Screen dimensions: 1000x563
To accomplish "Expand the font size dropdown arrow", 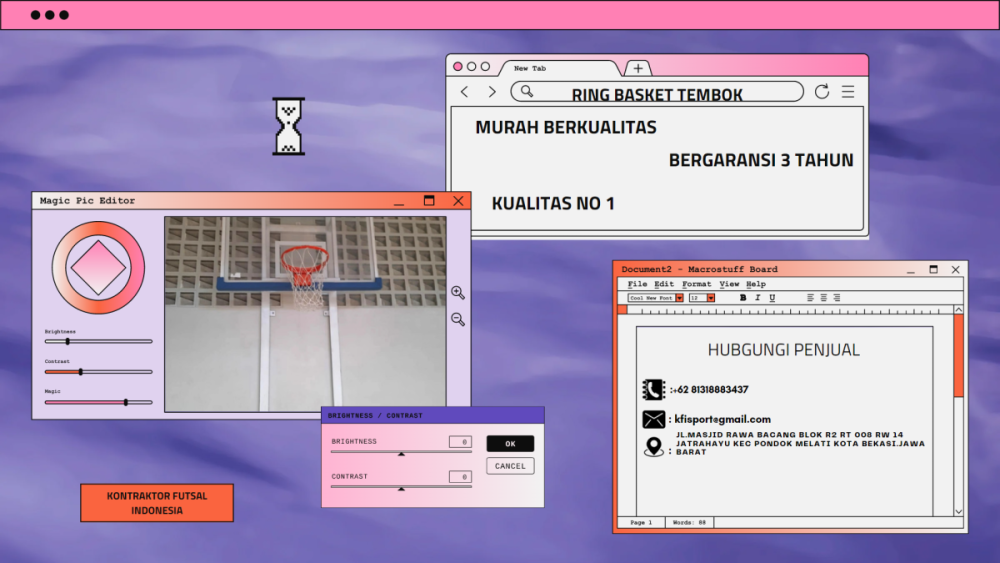I will point(711,298).
